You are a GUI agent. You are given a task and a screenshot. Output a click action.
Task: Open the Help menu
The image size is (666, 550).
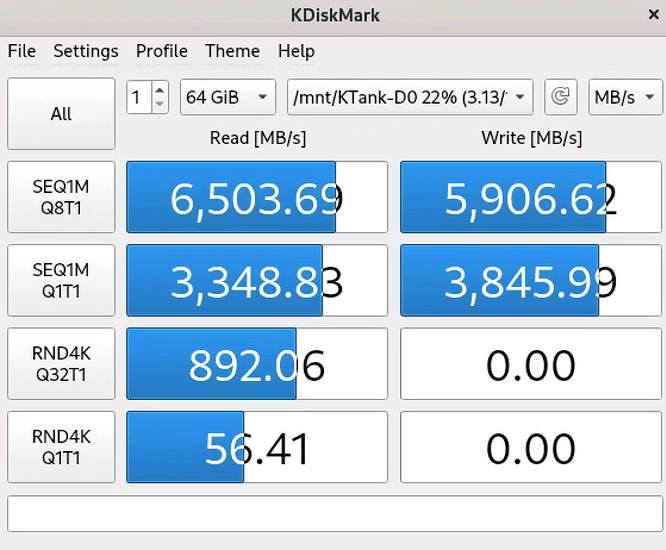click(x=296, y=51)
